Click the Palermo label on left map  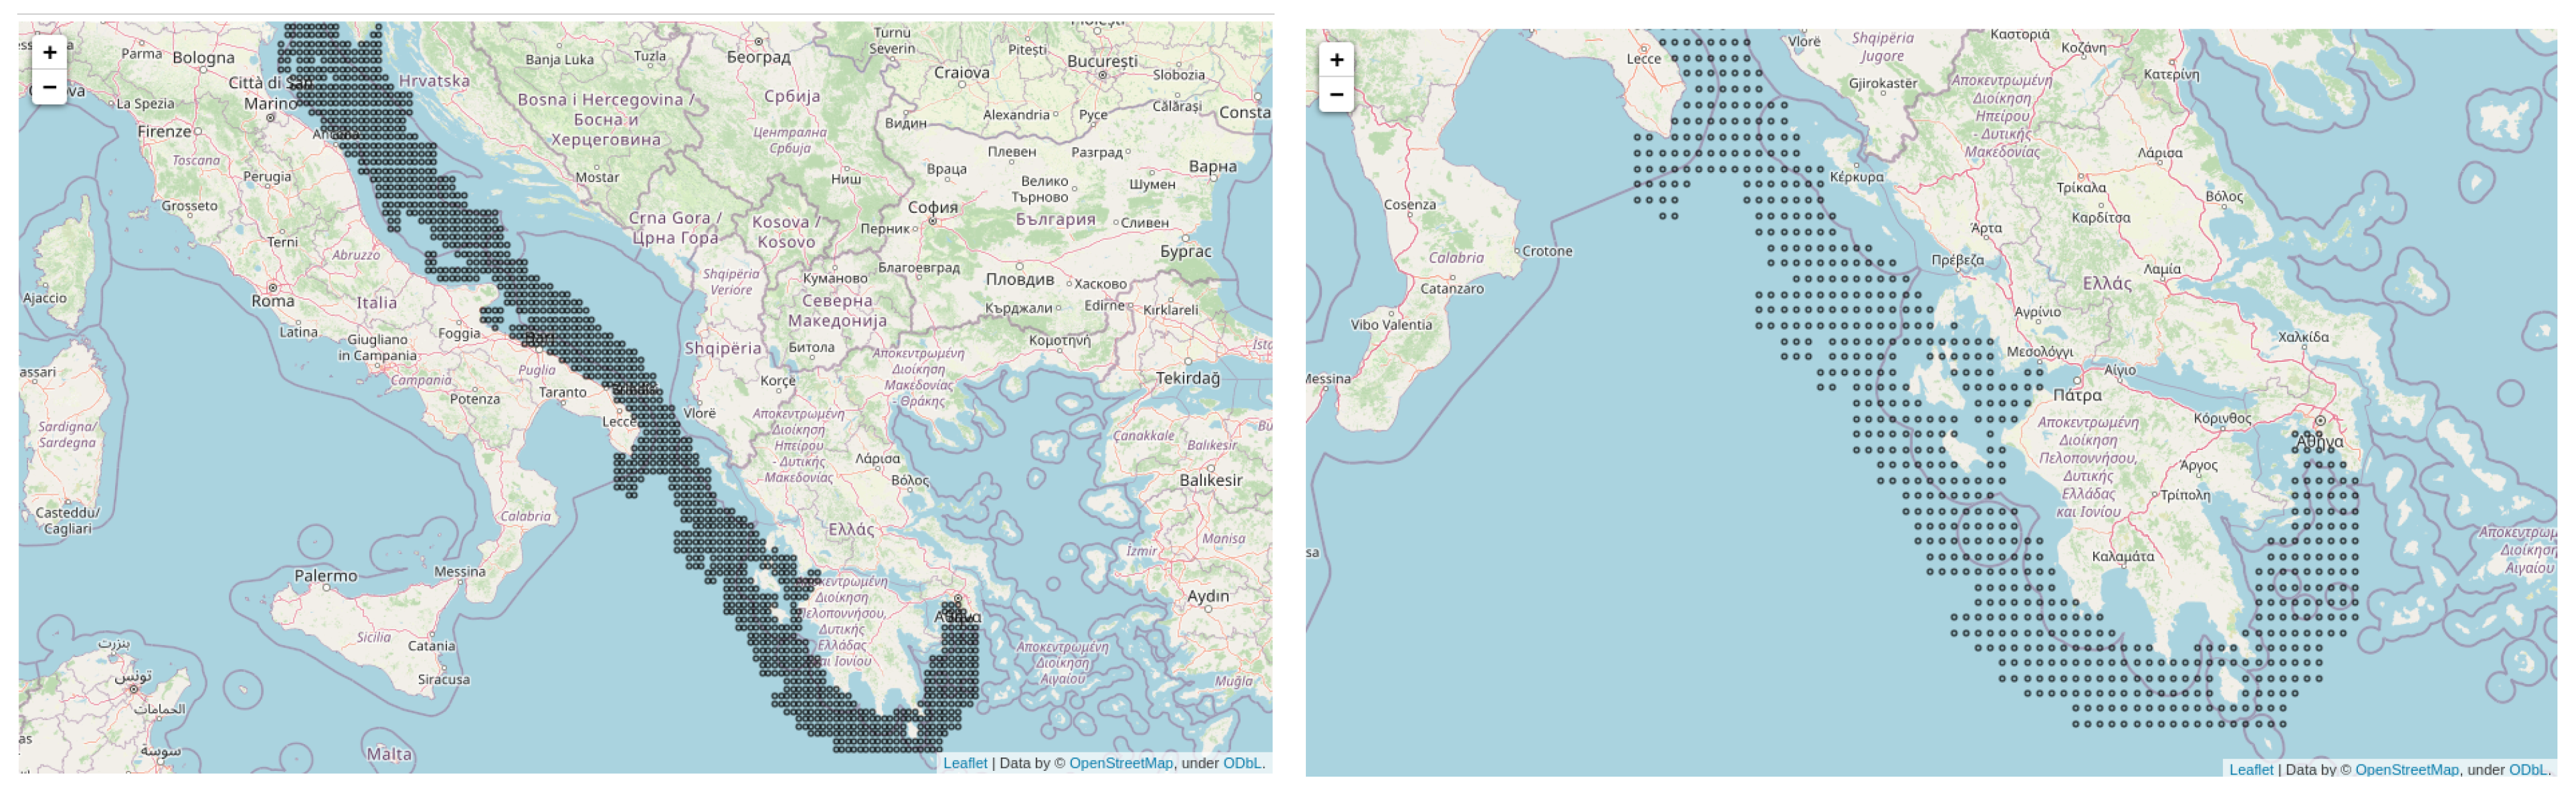click(325, 576)
